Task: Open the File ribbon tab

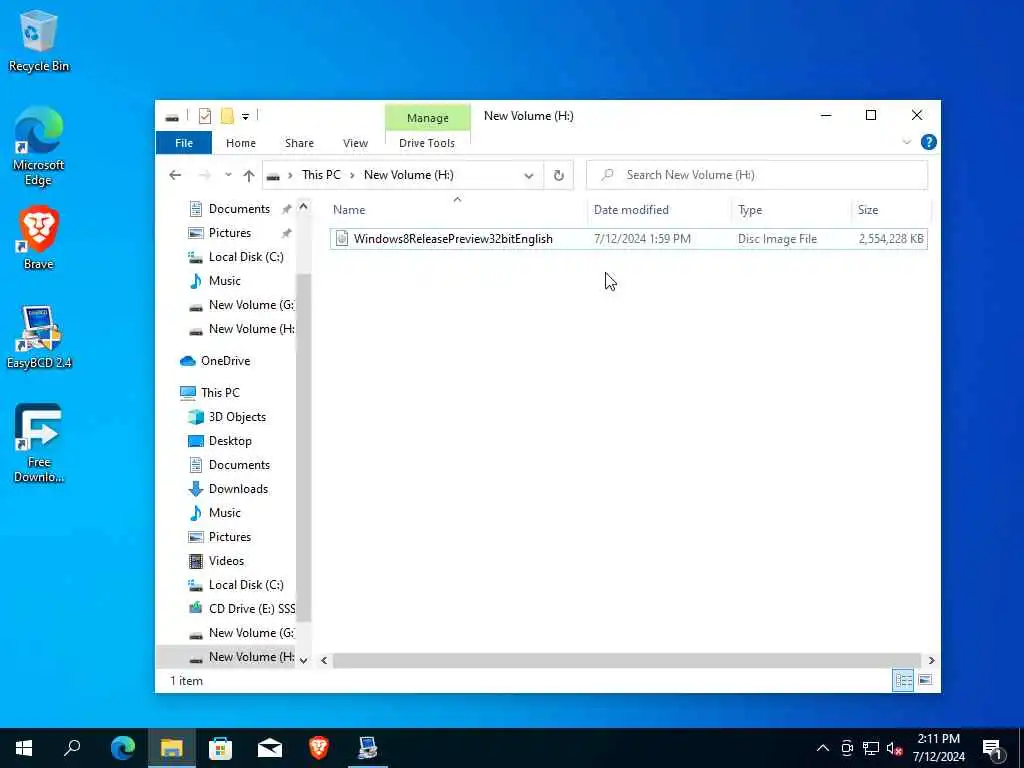Action: 184,143
